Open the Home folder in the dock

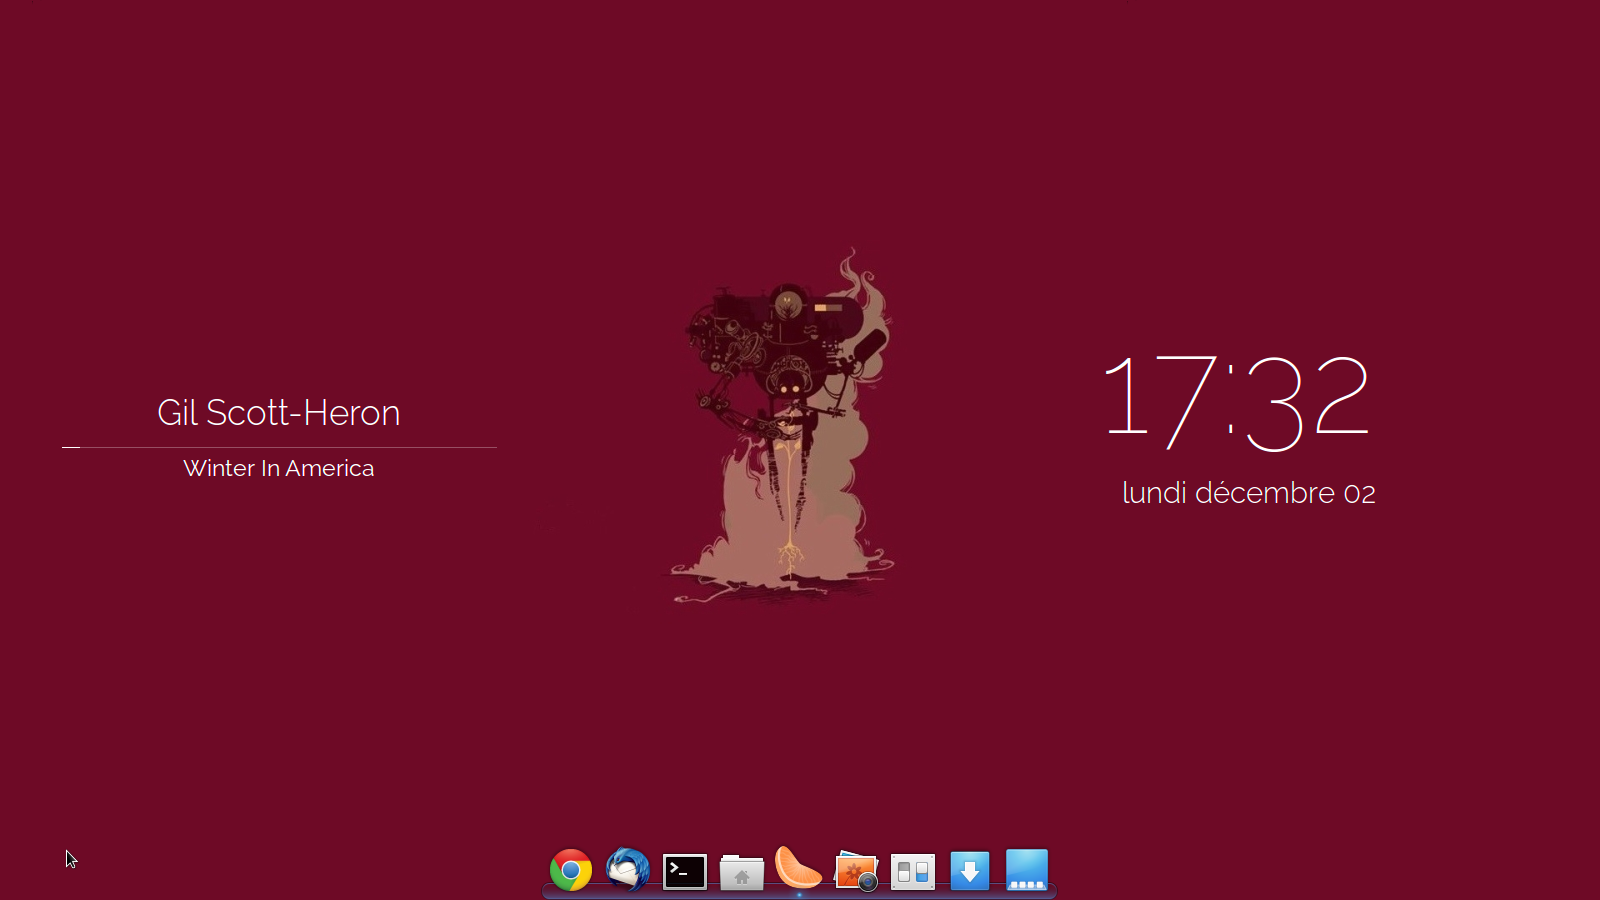click(x=742, y=872)
